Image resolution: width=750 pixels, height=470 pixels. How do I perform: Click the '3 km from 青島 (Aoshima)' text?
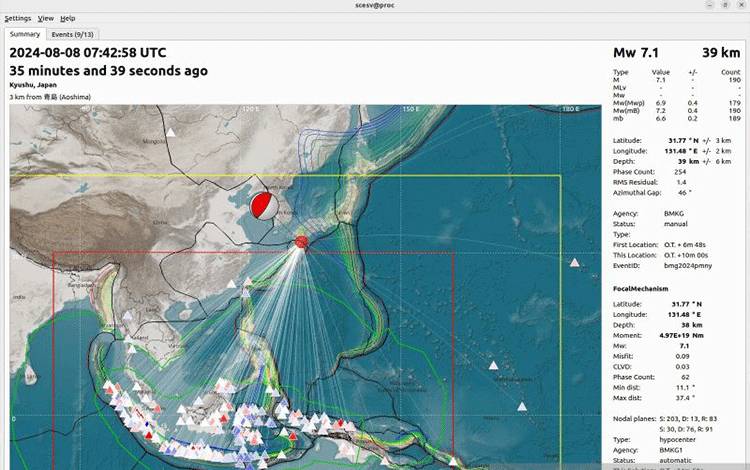click(50, 97)
